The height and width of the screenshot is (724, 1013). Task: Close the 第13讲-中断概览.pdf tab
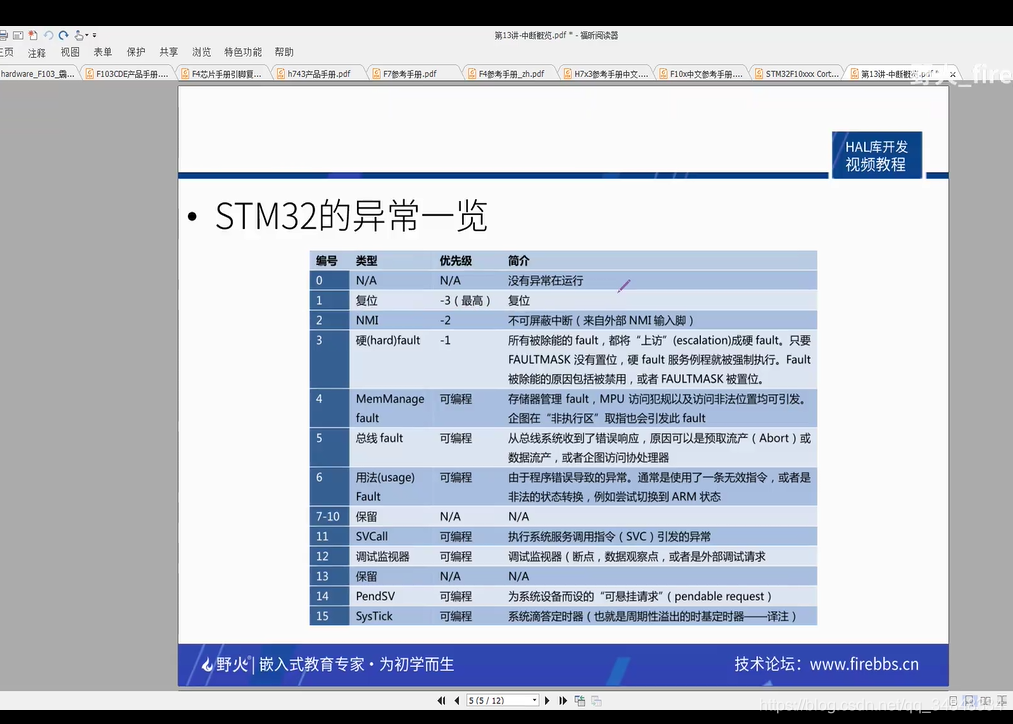click(952, 74)
